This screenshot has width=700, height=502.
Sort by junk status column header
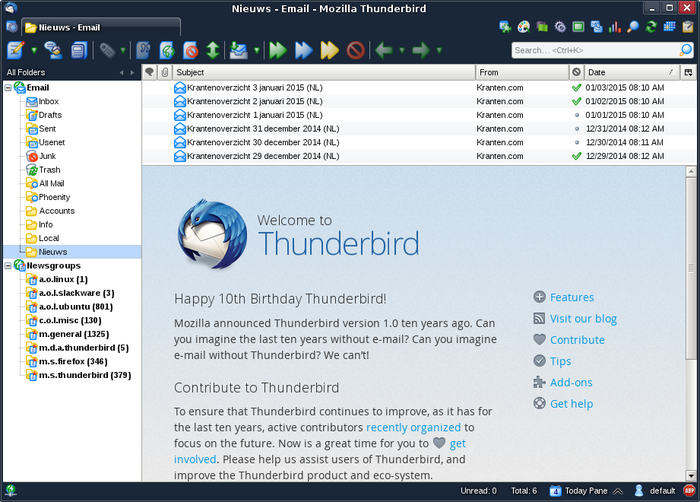point(576,72)
